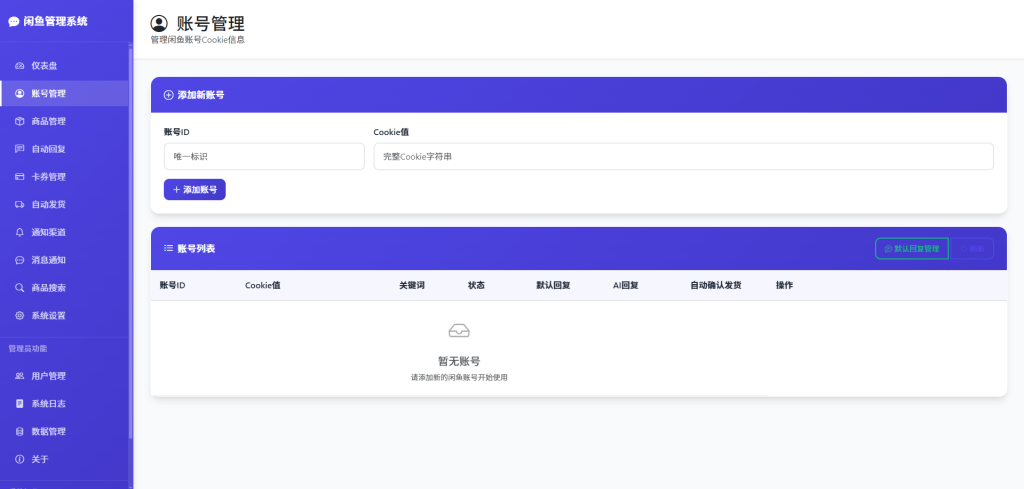The height and width of the screenshot is (489, 1024).
Task: Click the 操作 column header
Action: tap(784, 285)
